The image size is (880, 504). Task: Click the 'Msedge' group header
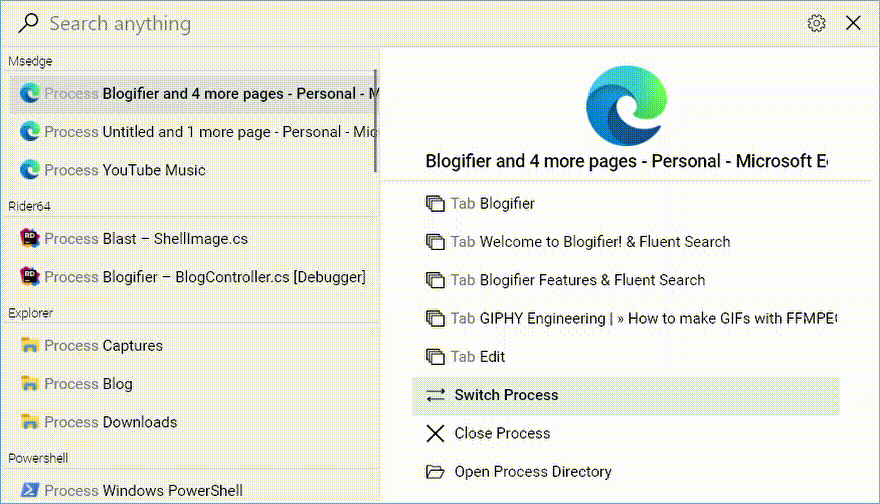30,61
